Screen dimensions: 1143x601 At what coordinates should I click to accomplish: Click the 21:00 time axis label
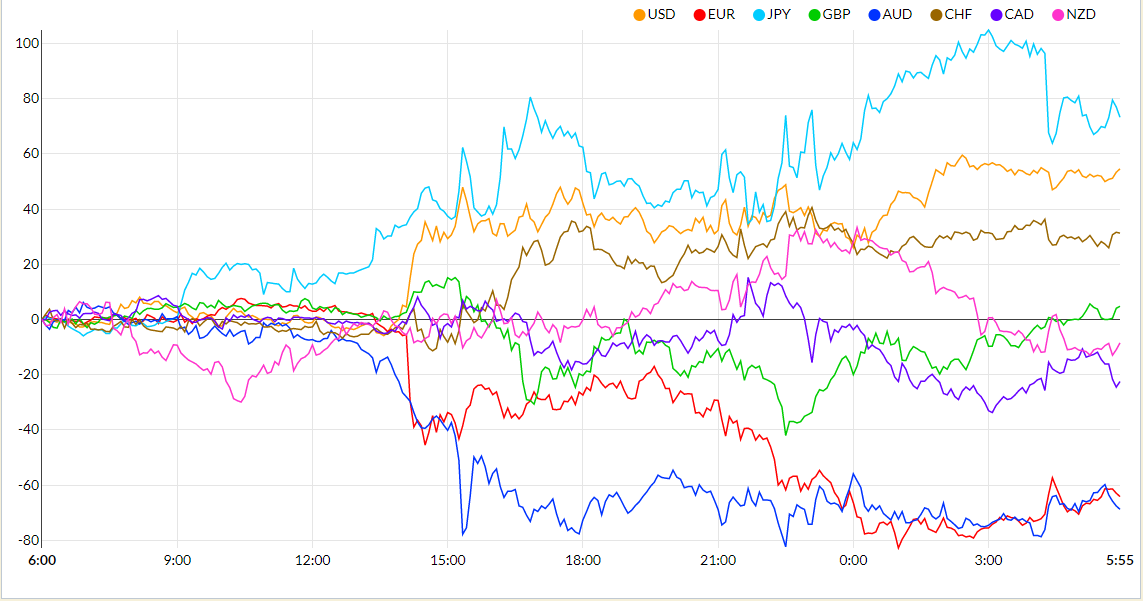tap(718, 561)
